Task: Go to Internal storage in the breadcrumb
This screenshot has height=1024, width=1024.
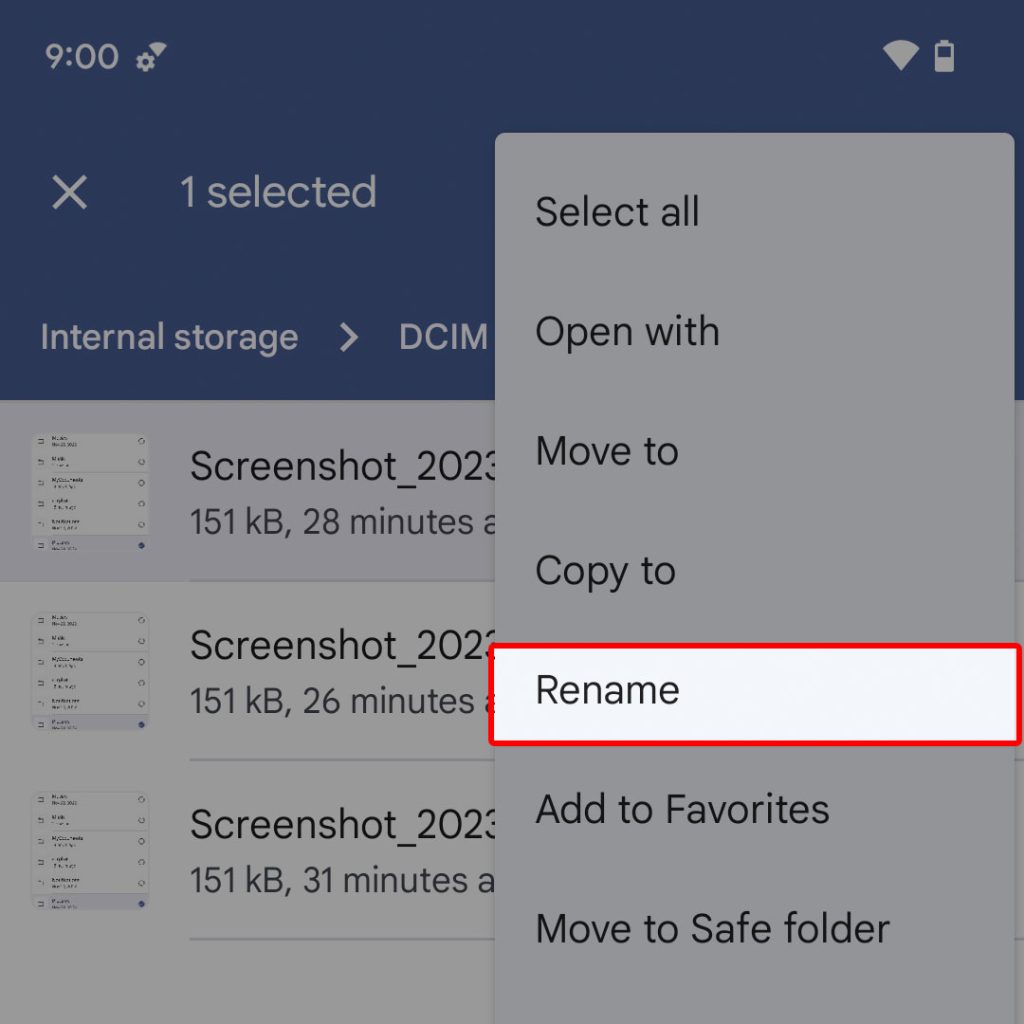Action: (x=169, y=337)
